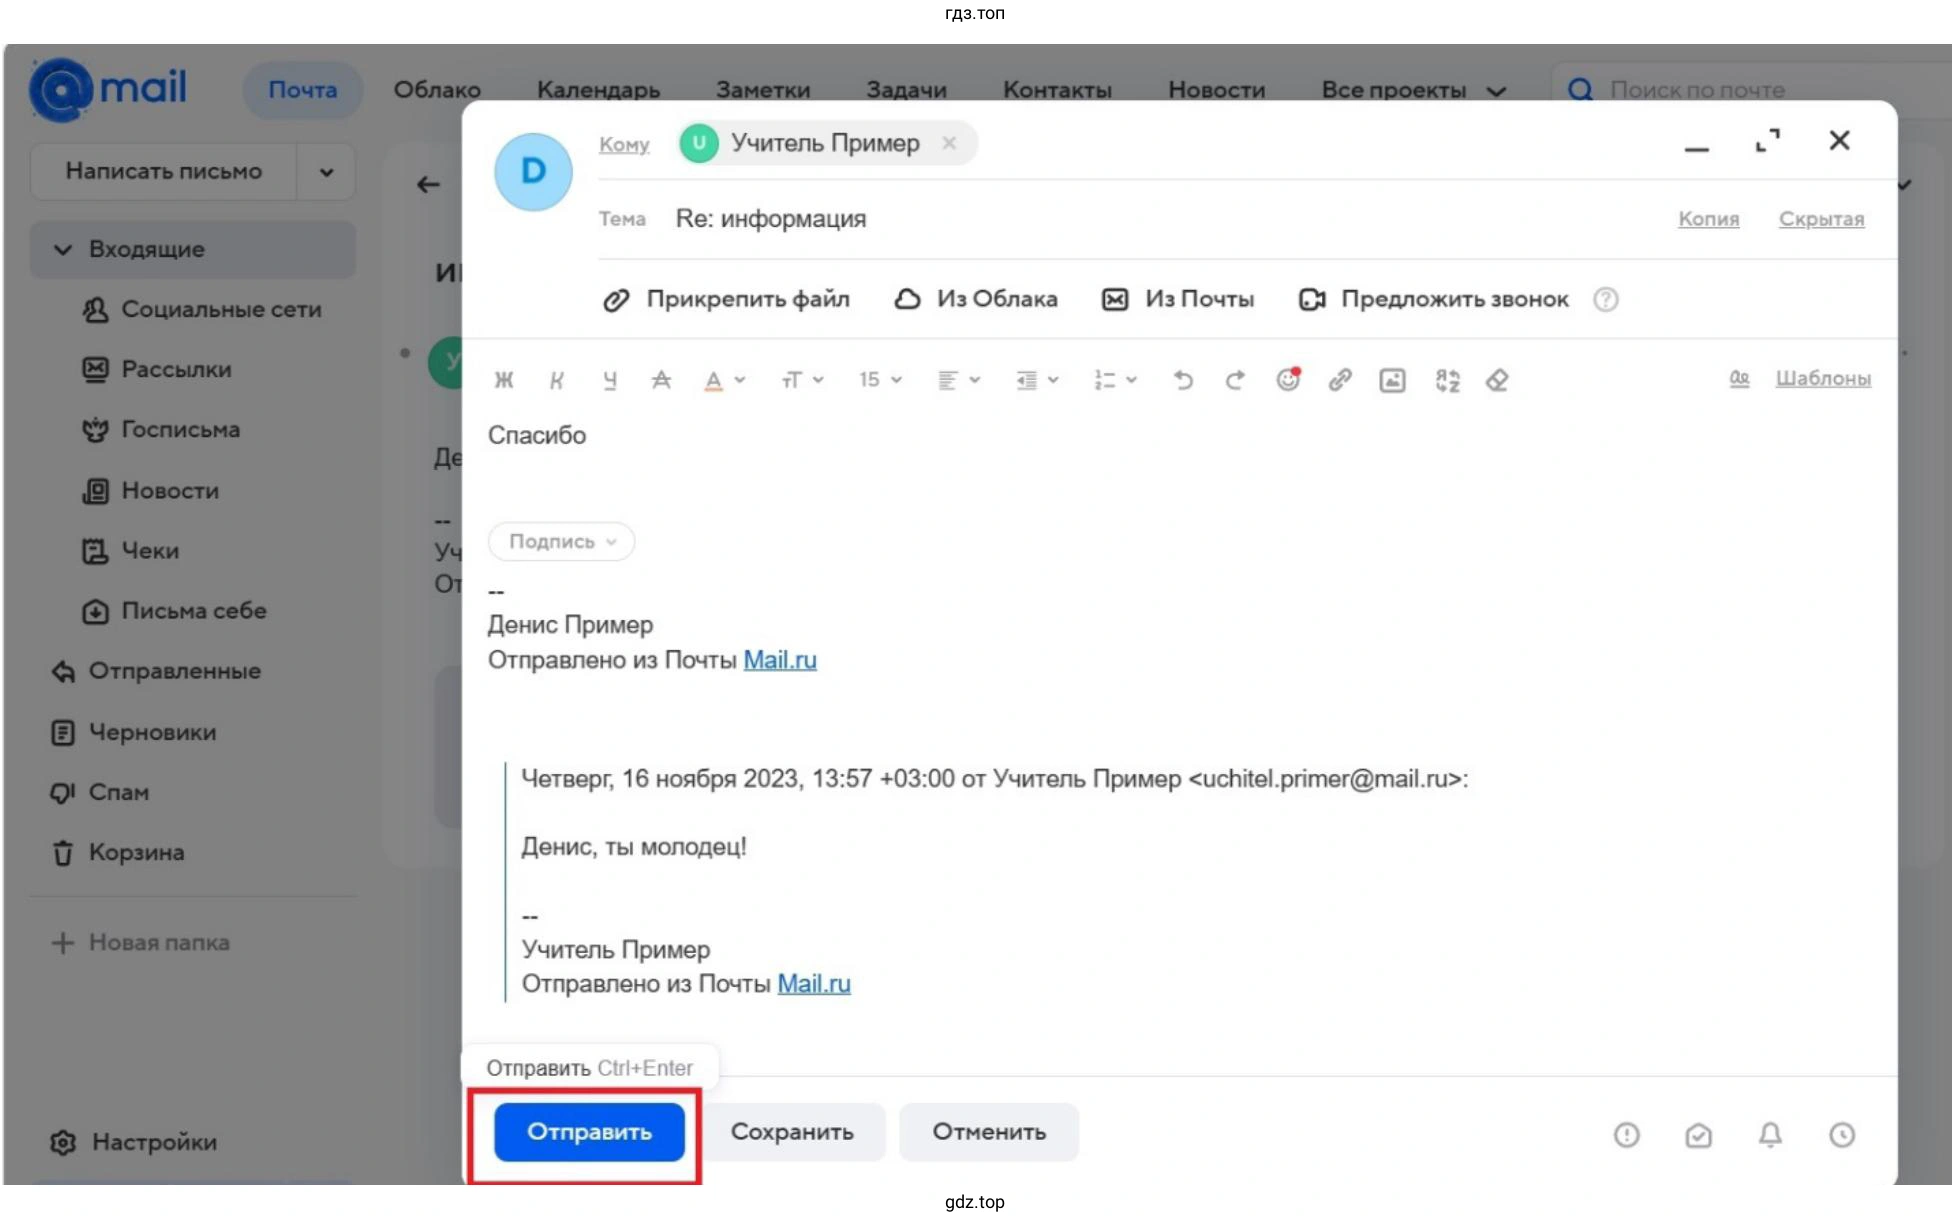Click the reminder bell icon
1952x1222 pixels.
pyautogui.click(x=1770, y=1134)
